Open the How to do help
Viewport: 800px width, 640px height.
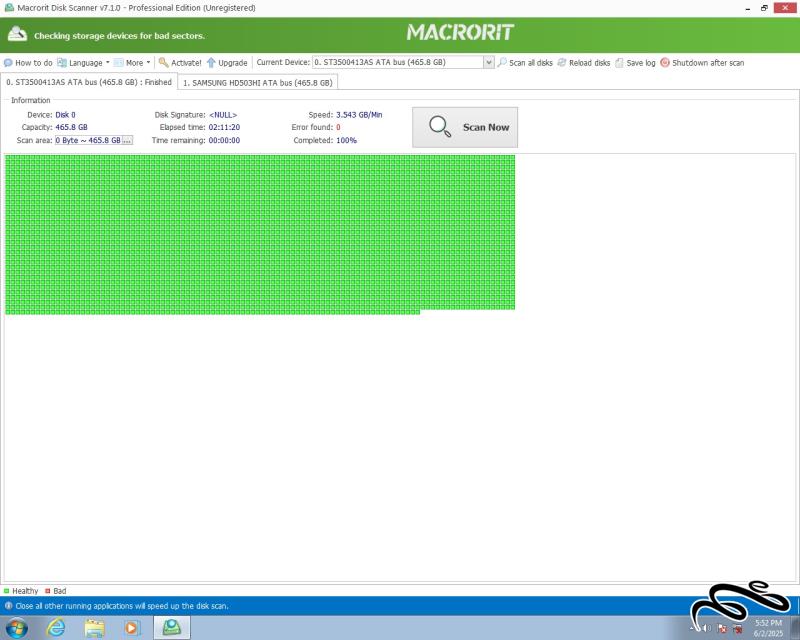(x=28, y=63)
